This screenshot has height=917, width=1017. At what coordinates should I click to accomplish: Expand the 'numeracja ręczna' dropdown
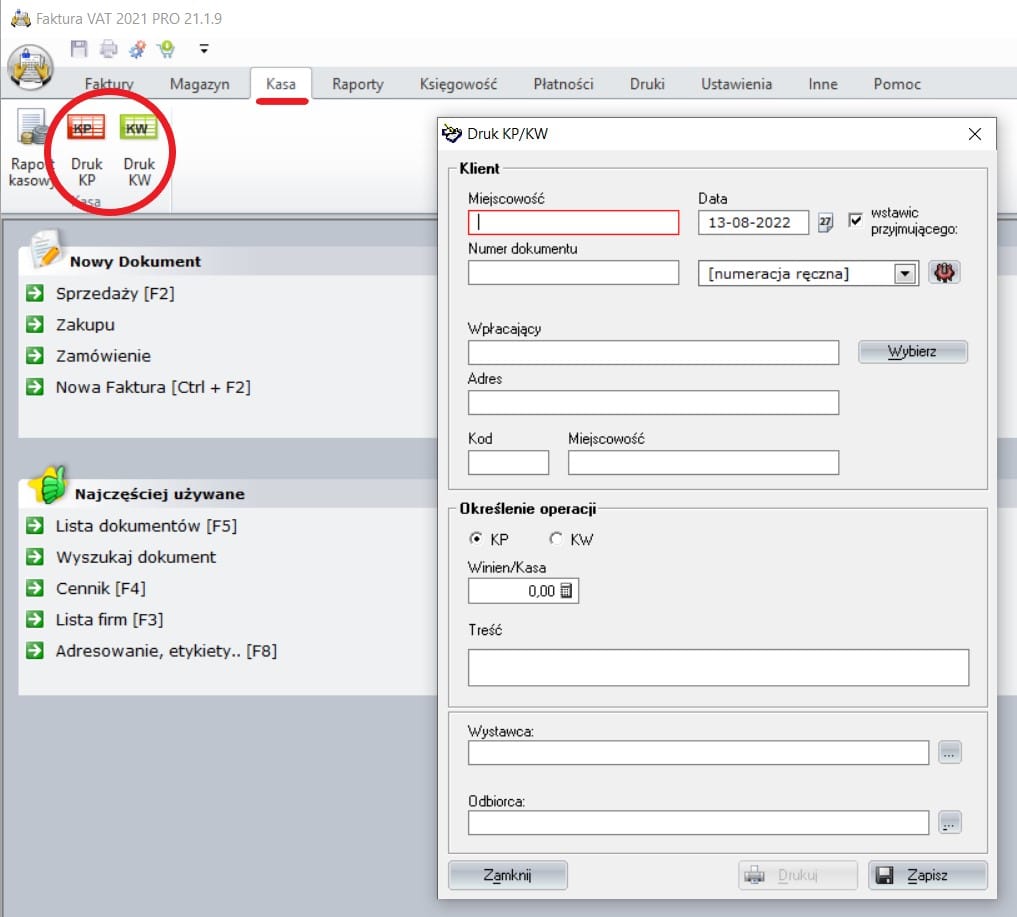coord(905,273)
